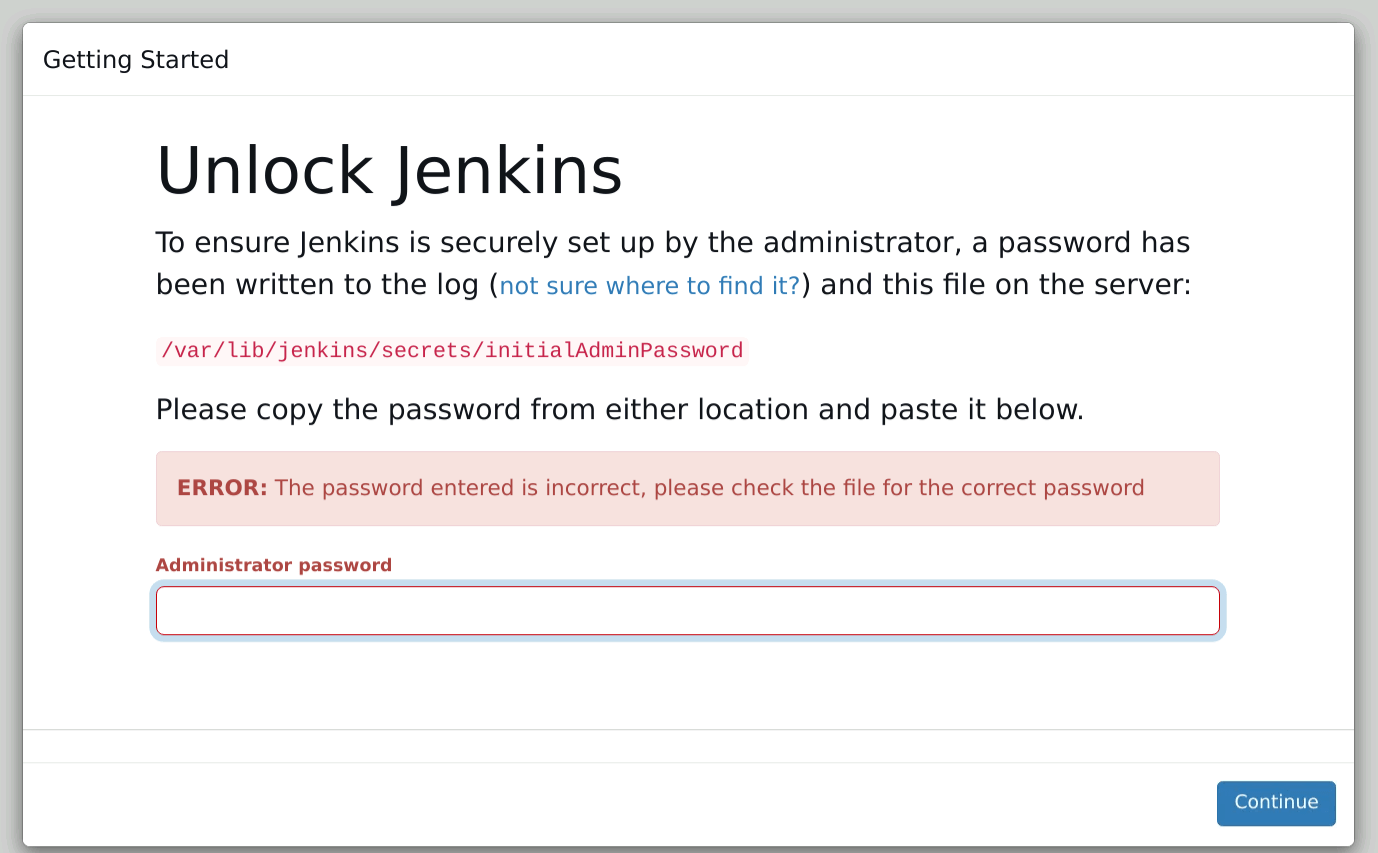Select the initialAdminPassword file path text

pos(450,350)
